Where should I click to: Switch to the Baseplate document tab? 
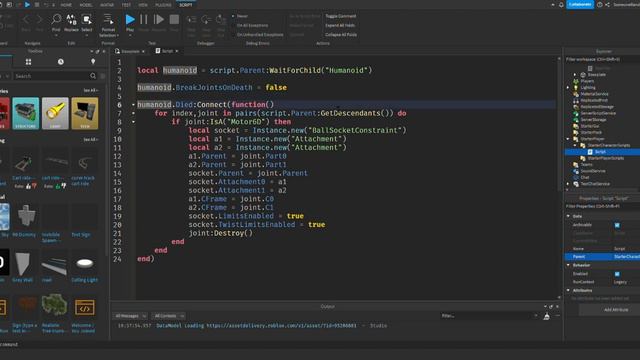(130, 51)
